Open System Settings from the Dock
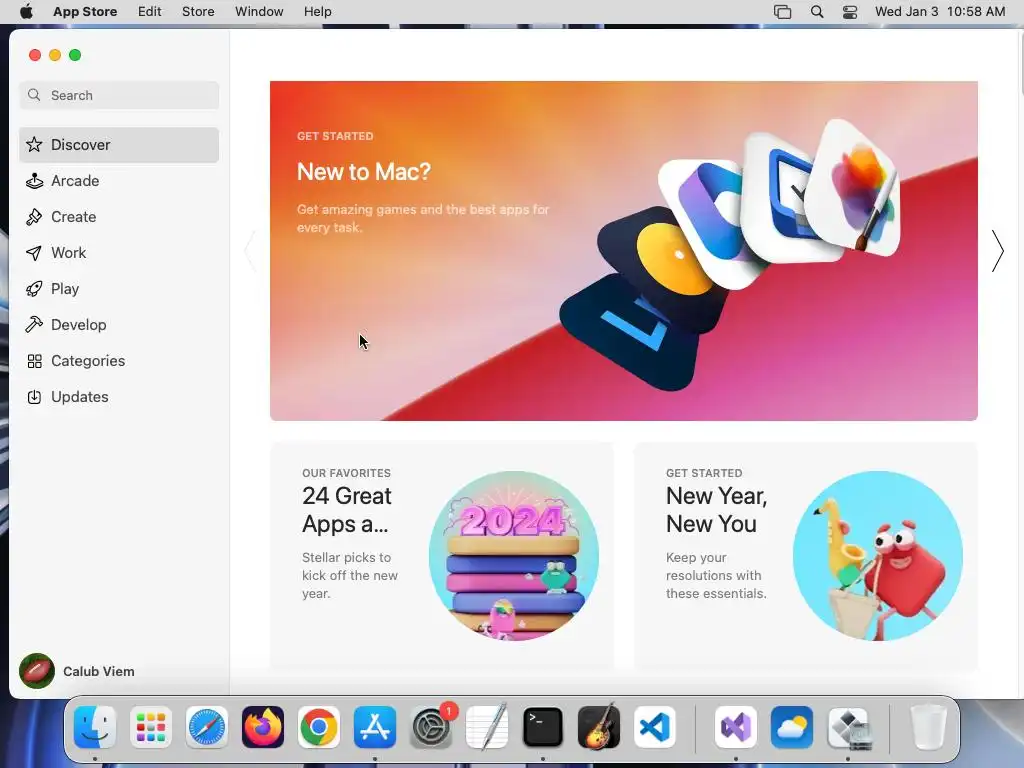Image resolution: width=1024 pixels, height=768 pixels. pyautogui.click(x=431, y=727)
